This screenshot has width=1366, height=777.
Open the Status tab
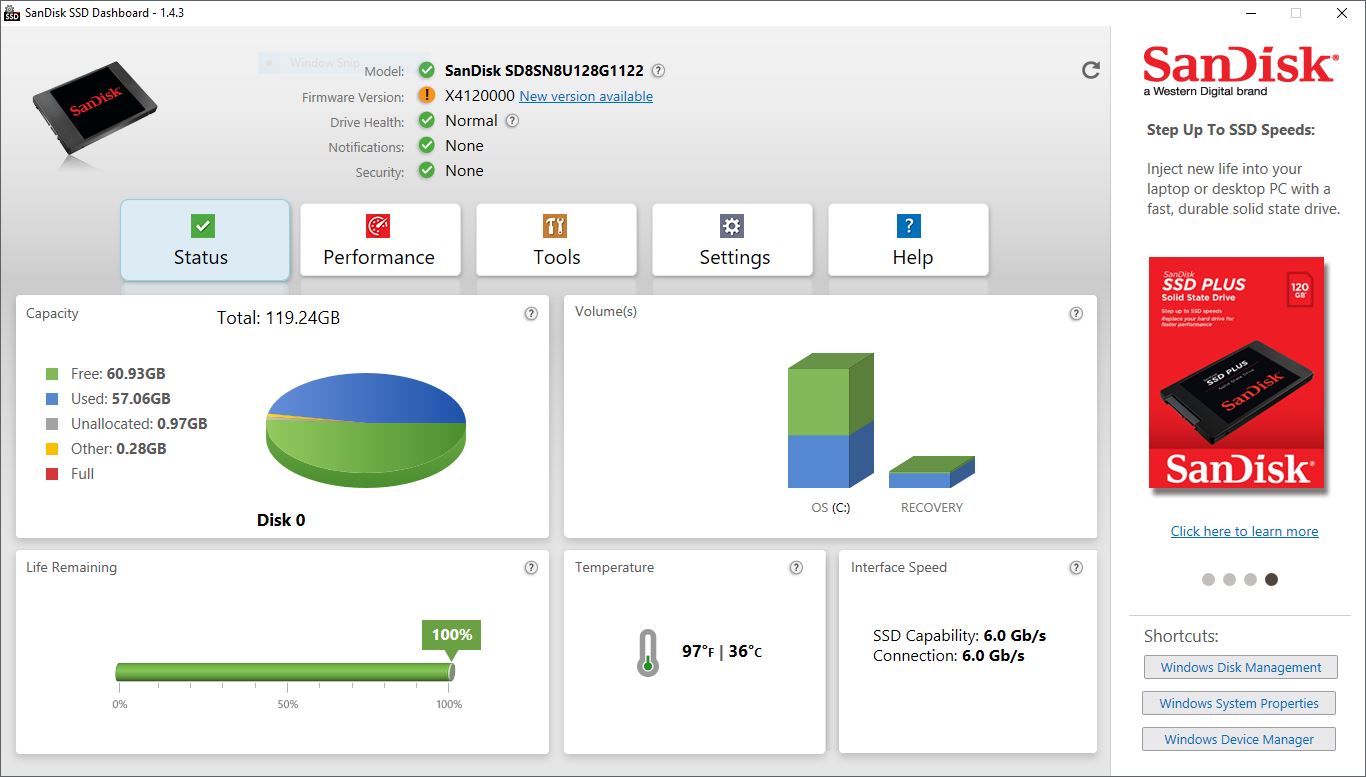(x=205, y=240)
